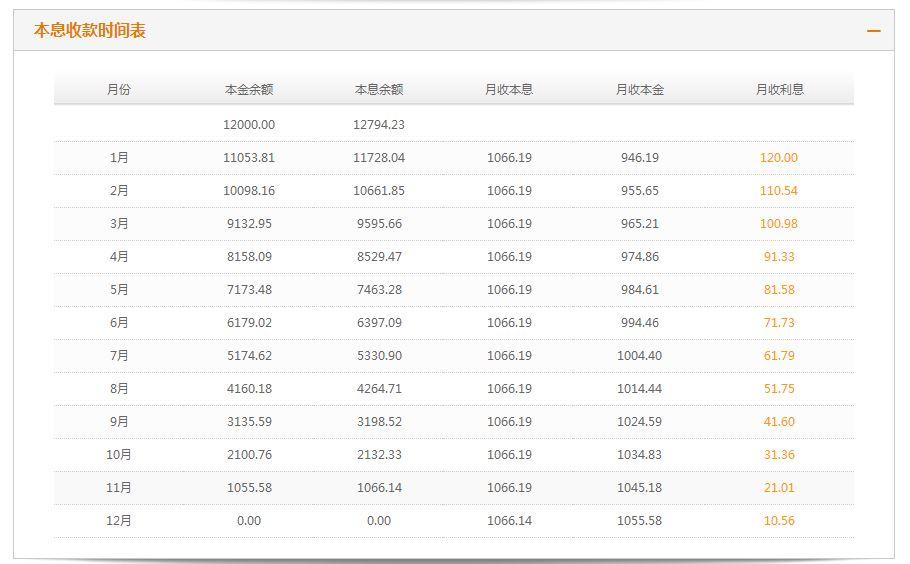Click the 本息收款时间表 panel title
This screenshot has height=564, width=910.
tap(89, 30)
